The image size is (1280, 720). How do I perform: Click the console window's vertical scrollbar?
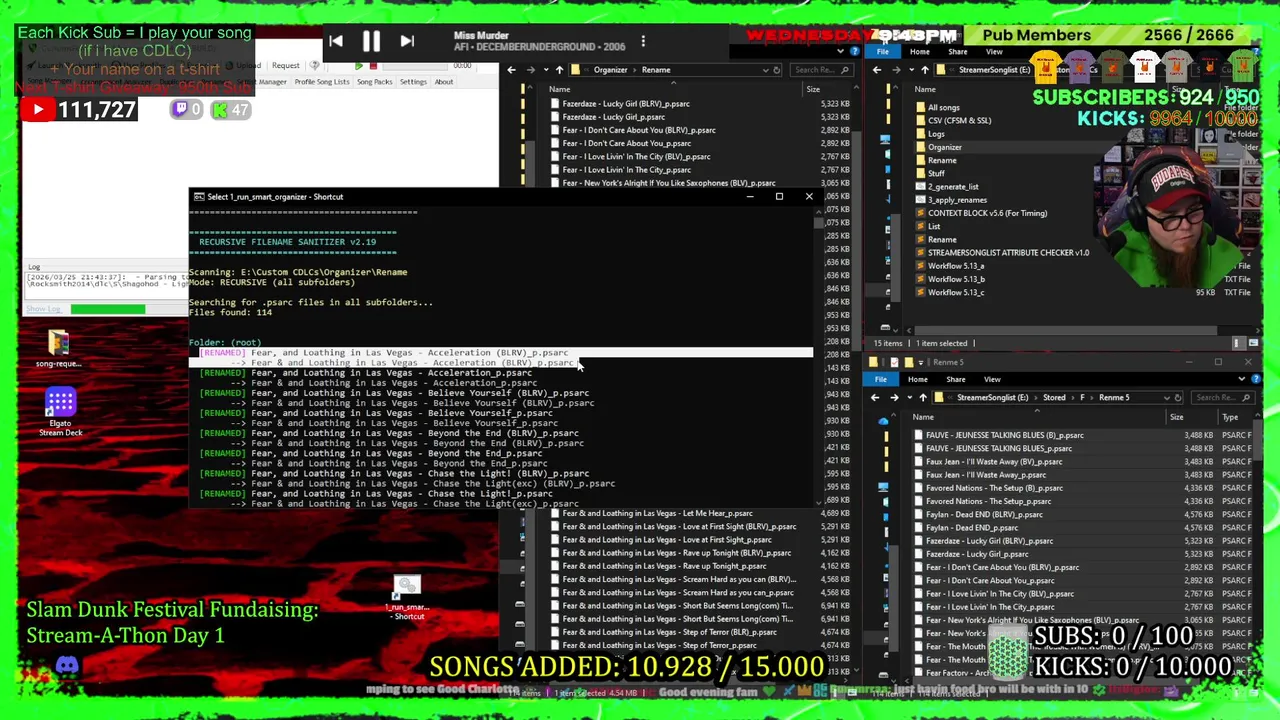[819, 360]
